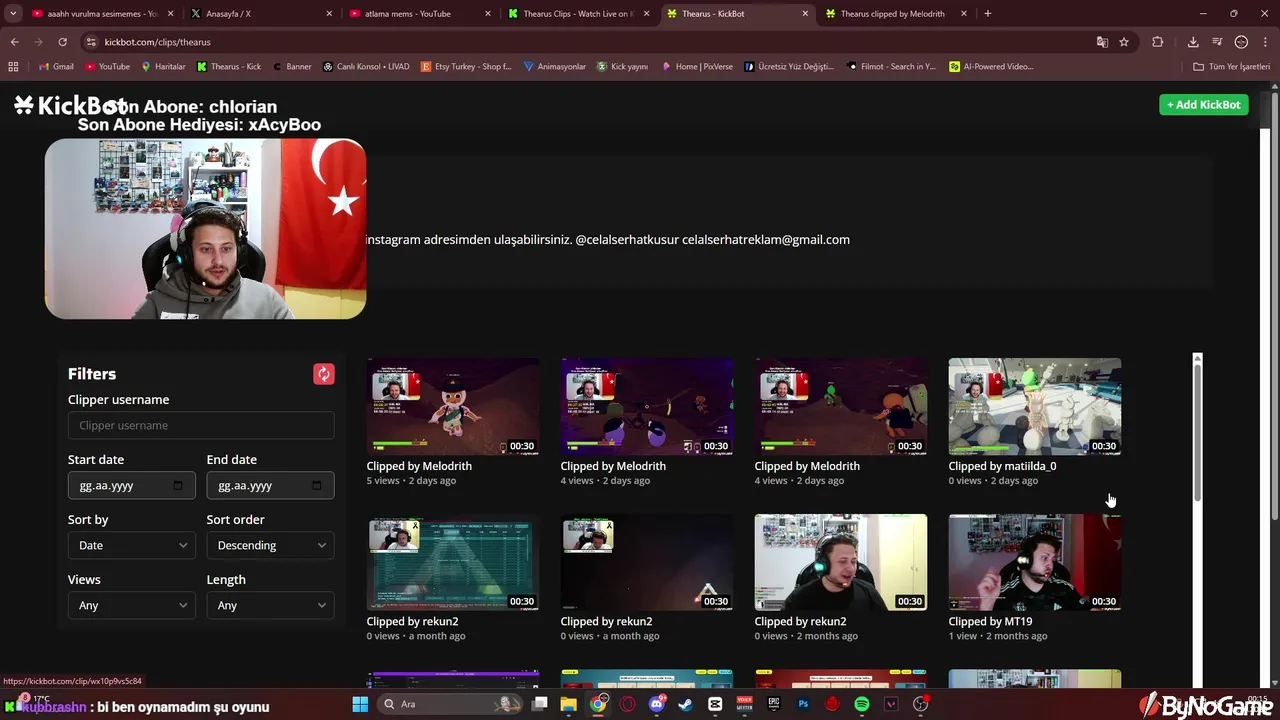Open Spotify from the taskbar

click(x=862, y=704)
